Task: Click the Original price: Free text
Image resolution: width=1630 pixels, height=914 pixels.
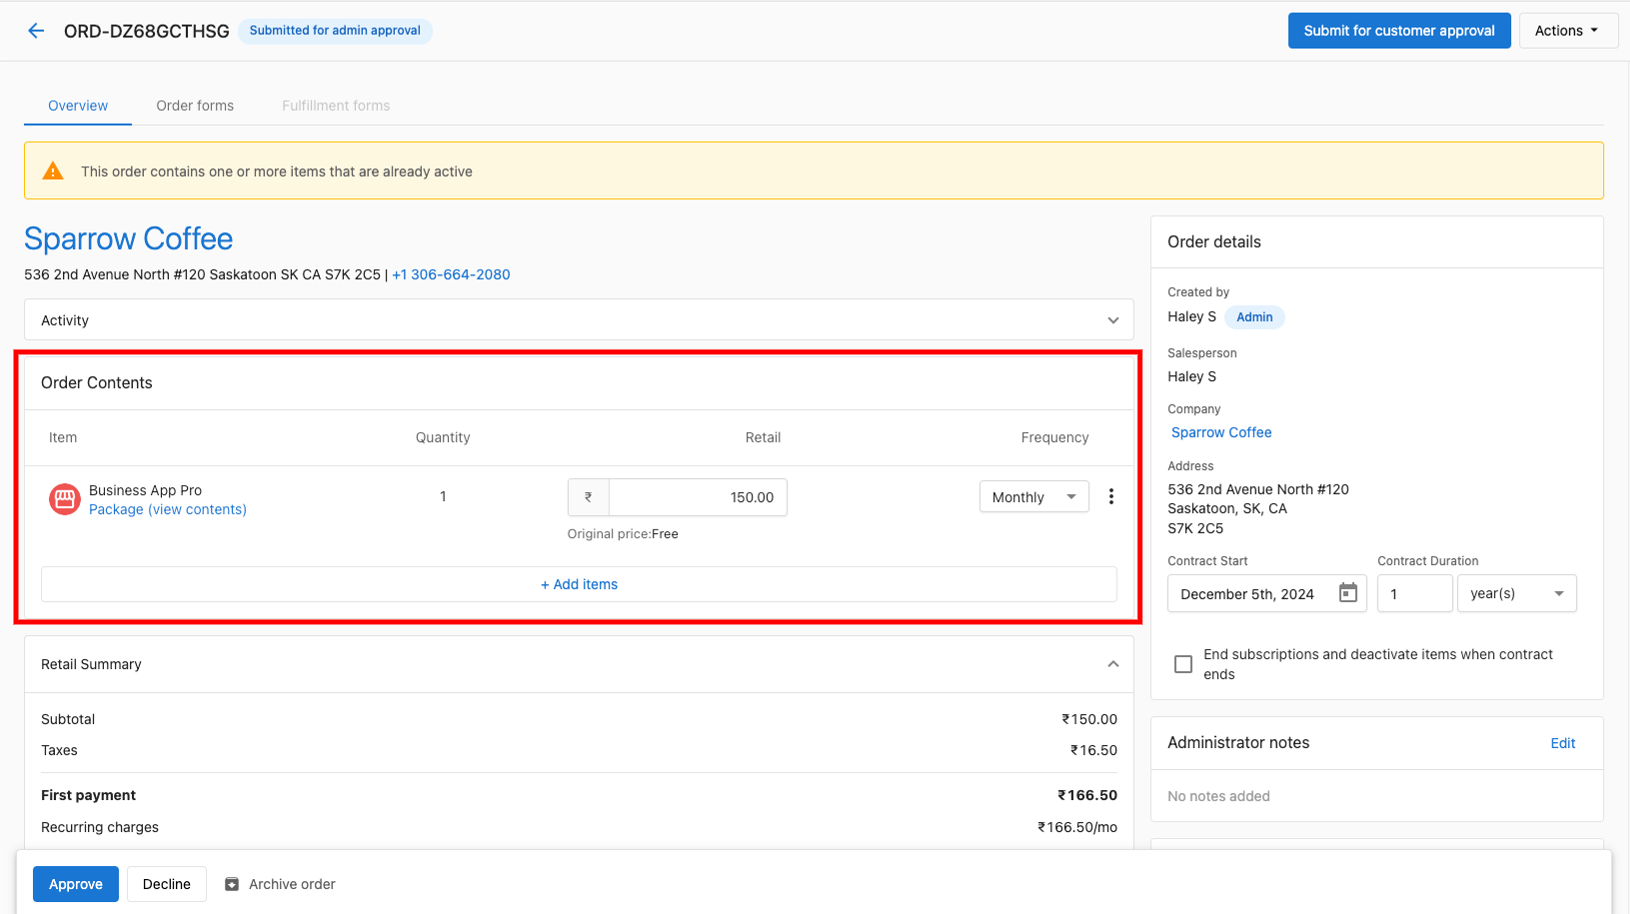Action: (622, 534)
